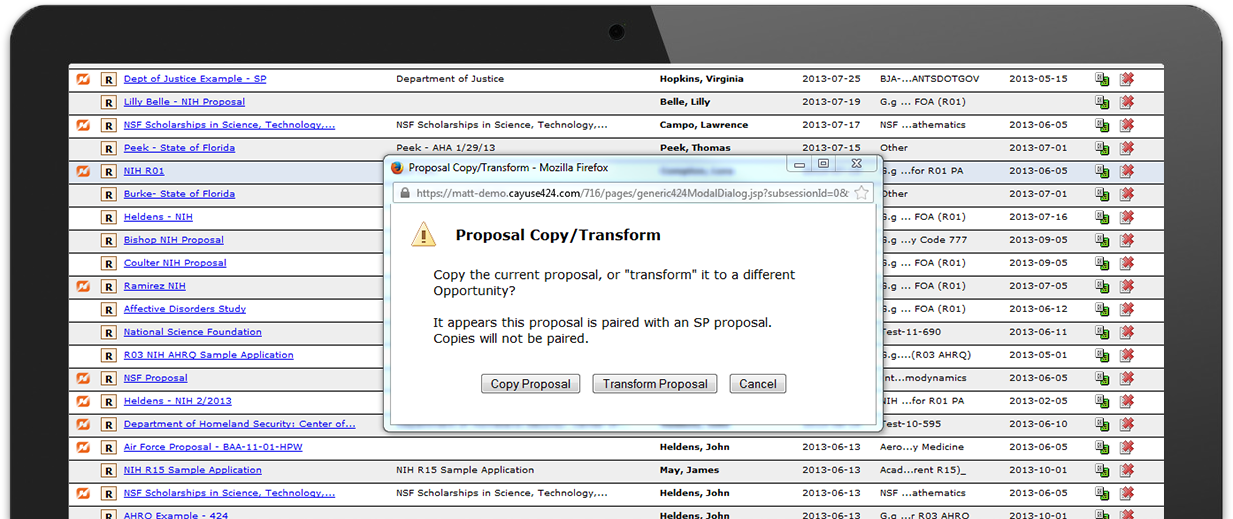Click copy icon in the NIH R01 row

coord(1102,171)
